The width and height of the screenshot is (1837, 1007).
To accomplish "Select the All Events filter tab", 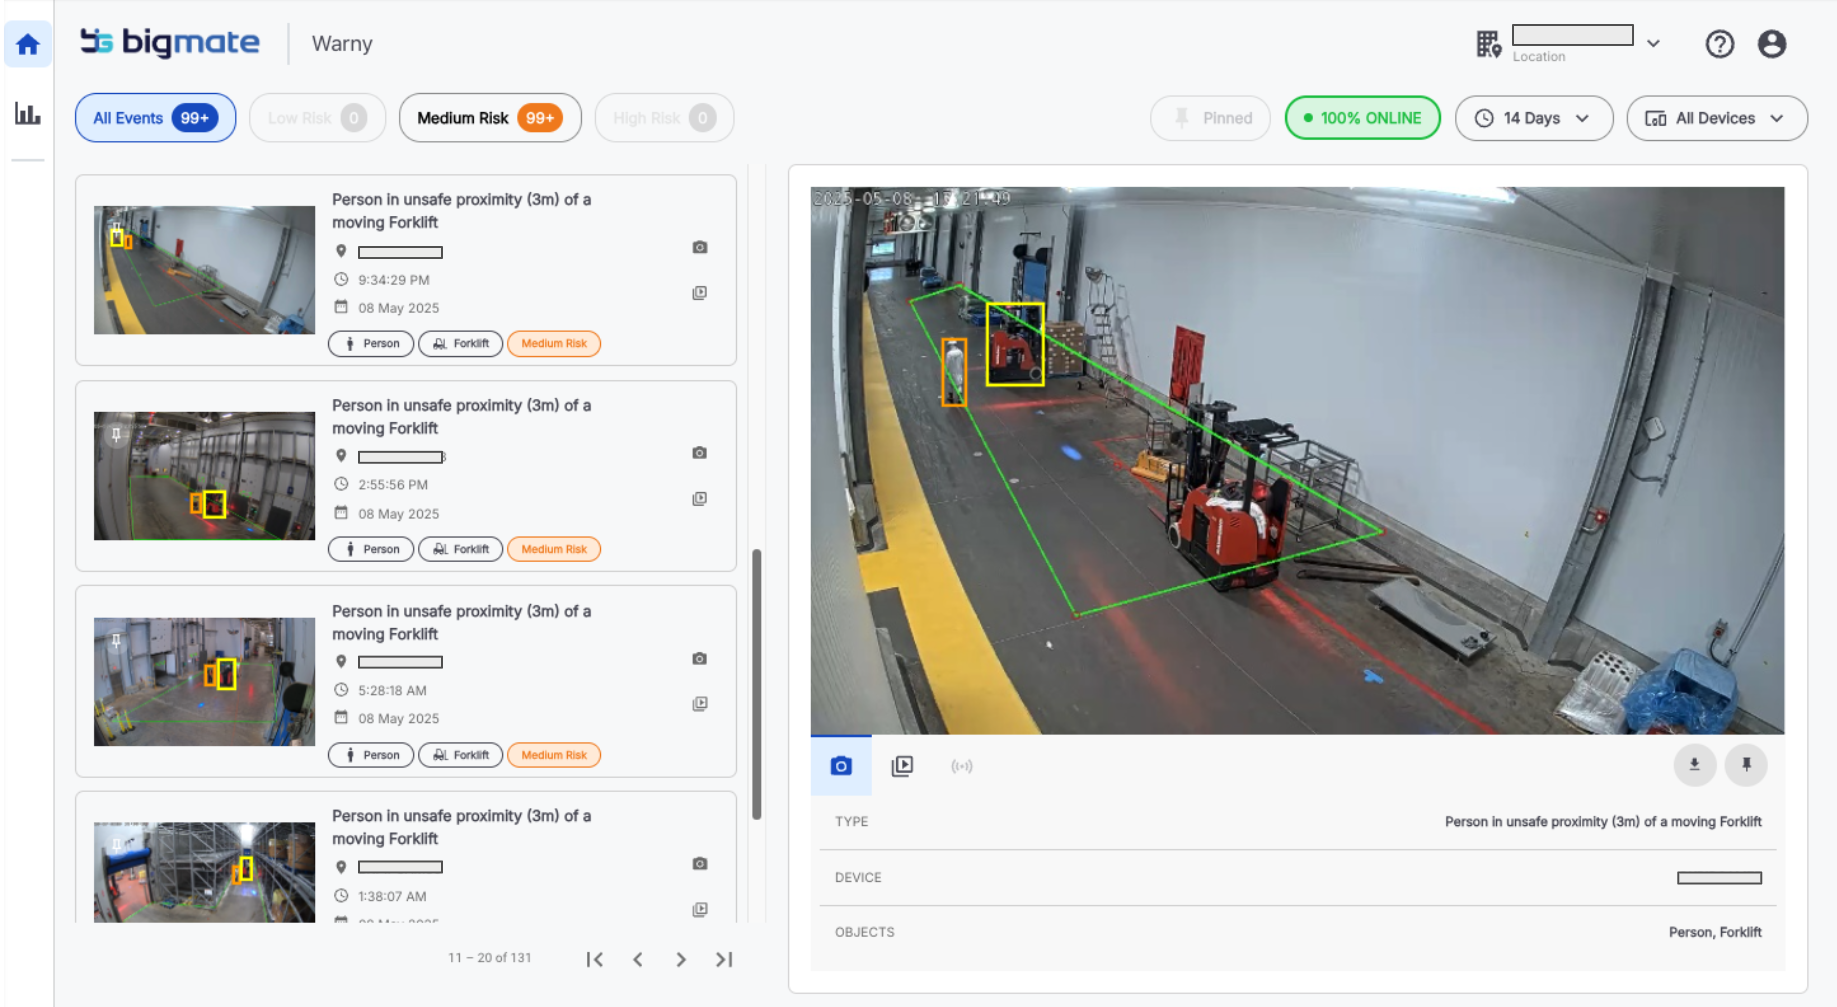I will (x=155, y=118).
